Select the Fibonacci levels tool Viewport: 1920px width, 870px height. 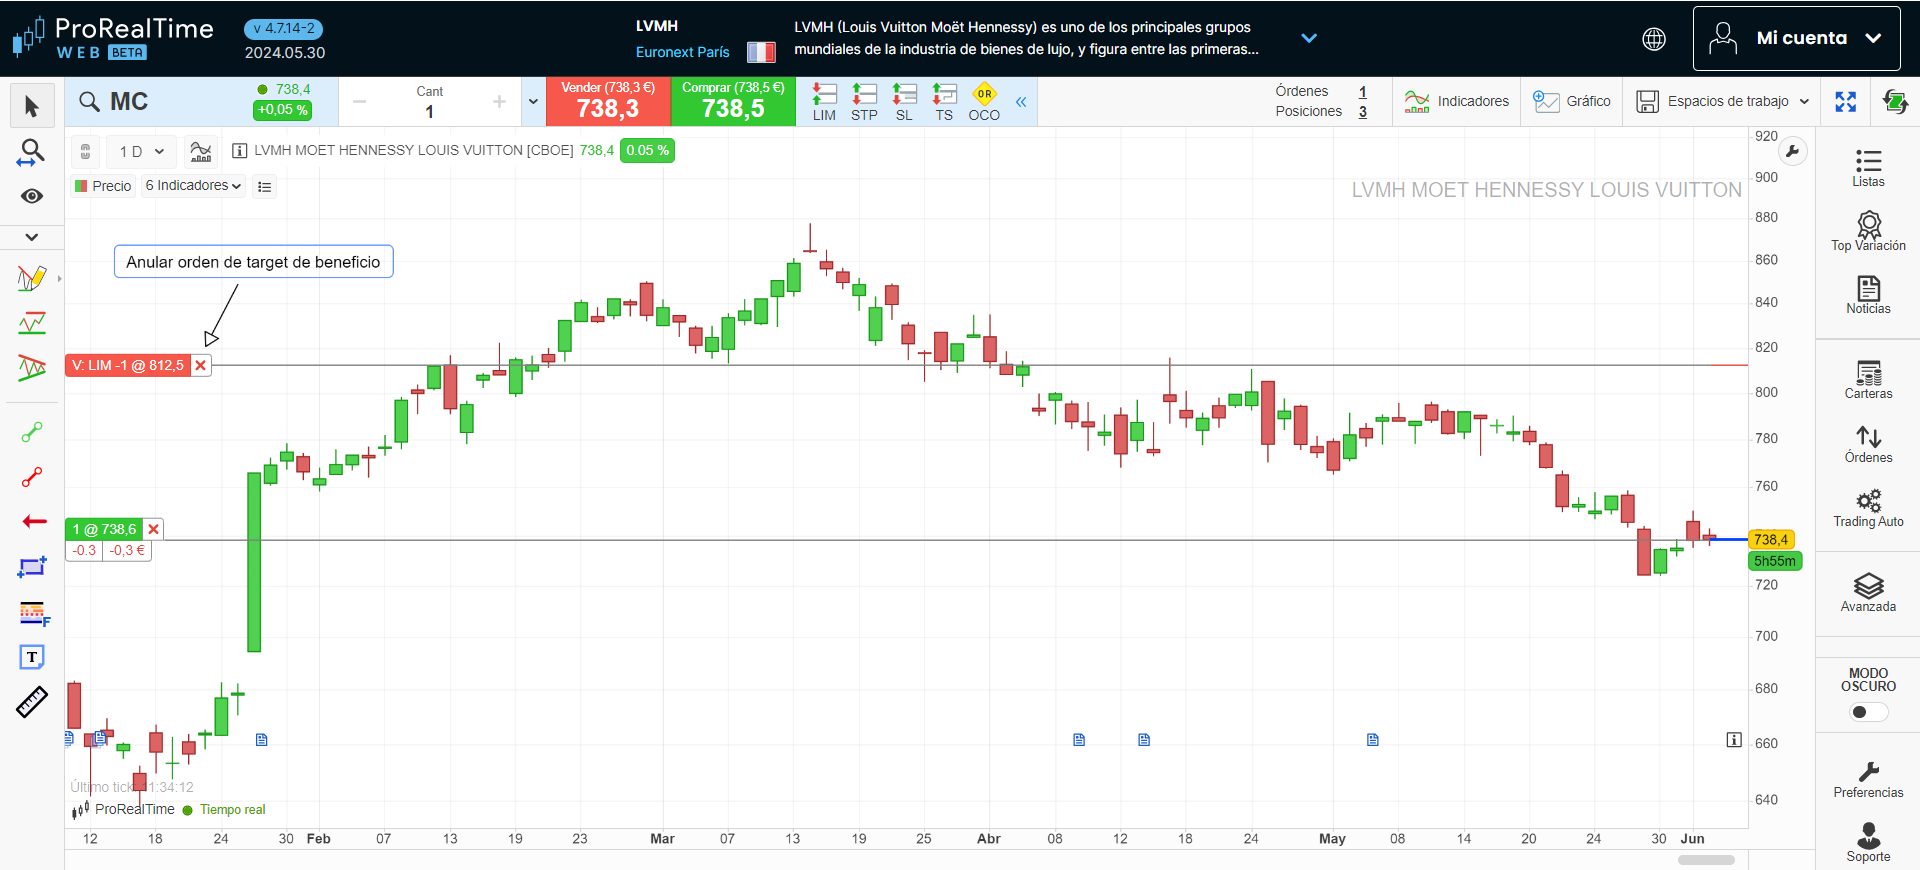pyautogui.click(x=34, y=614)
